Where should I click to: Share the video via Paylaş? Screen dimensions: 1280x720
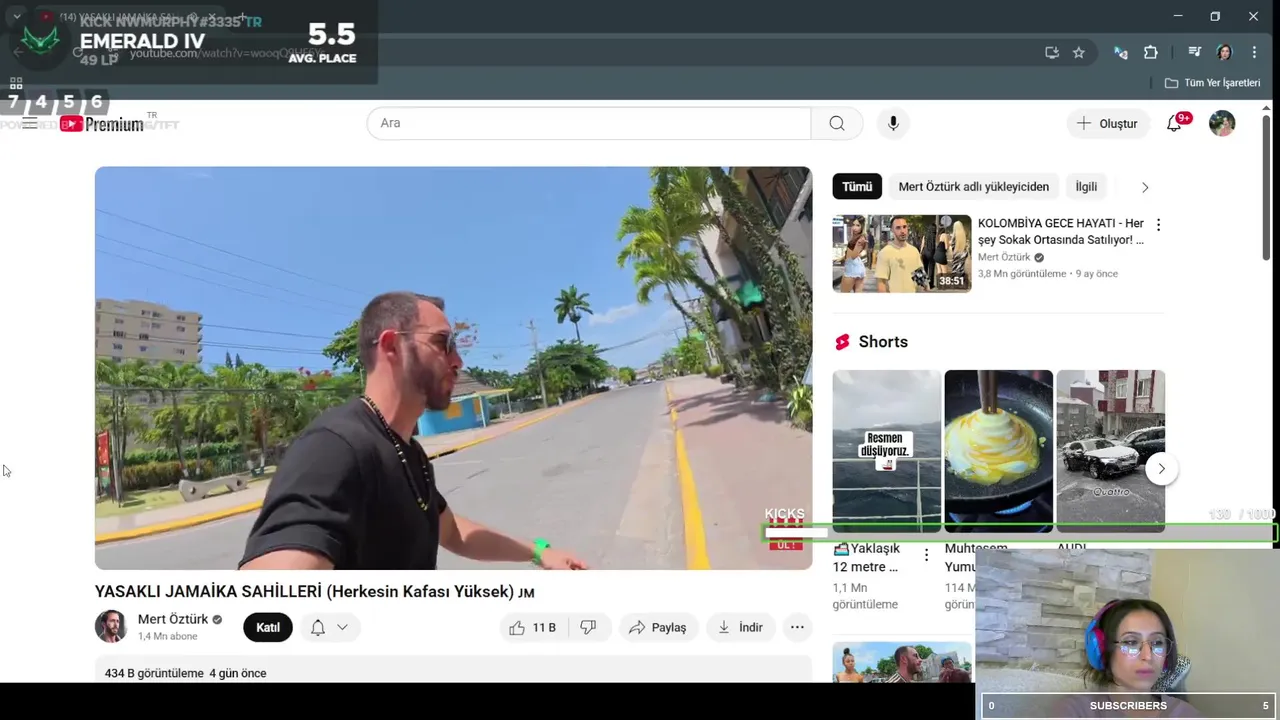tap(657, 627)
